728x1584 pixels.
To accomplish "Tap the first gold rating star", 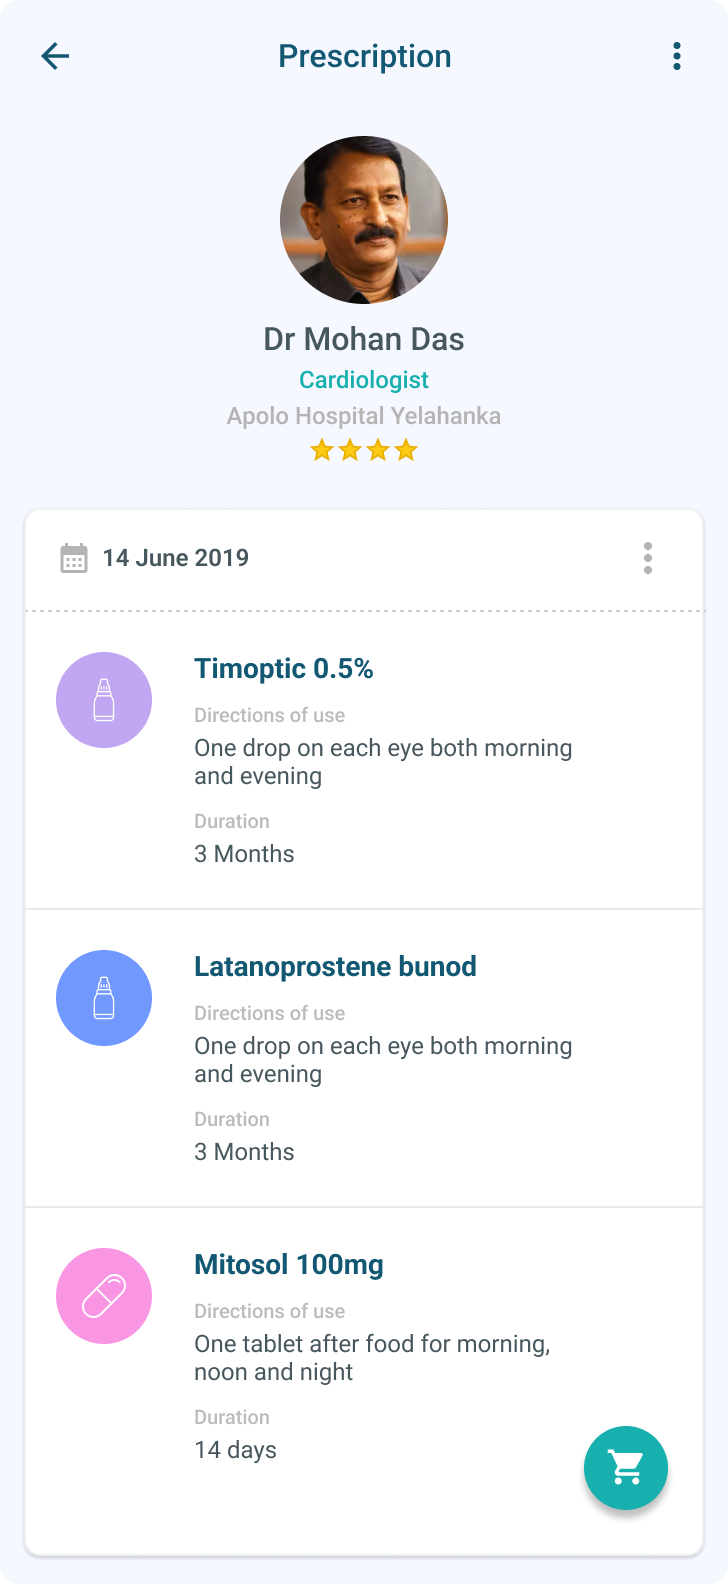I will coord(322,451).
